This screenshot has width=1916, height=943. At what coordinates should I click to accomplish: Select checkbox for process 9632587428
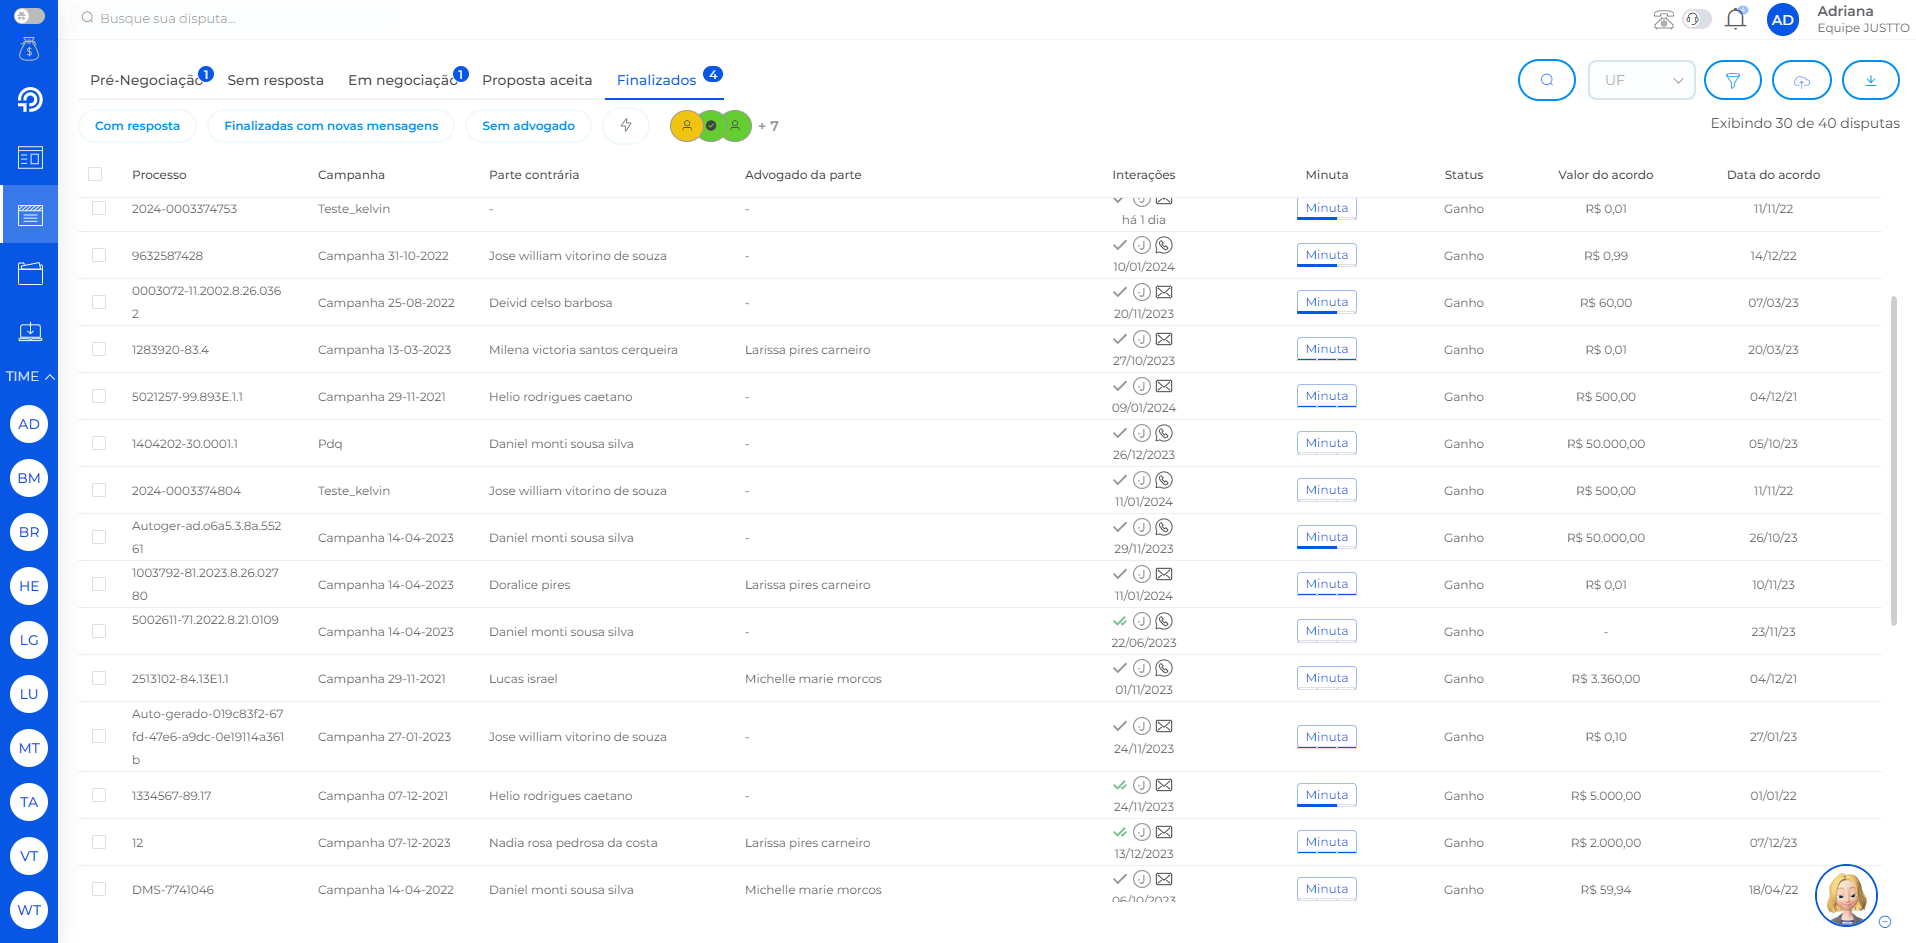pos(99,255)
